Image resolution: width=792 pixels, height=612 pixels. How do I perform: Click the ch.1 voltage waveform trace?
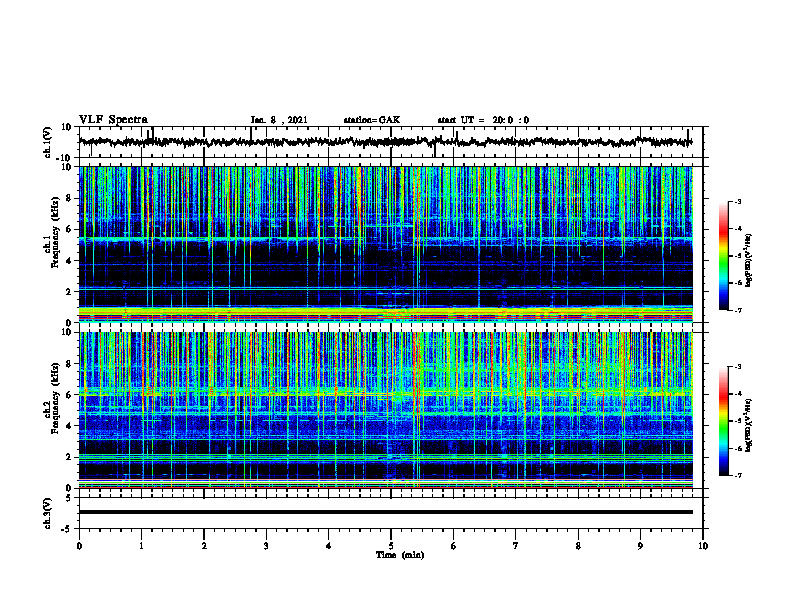(x=385, y=142)
